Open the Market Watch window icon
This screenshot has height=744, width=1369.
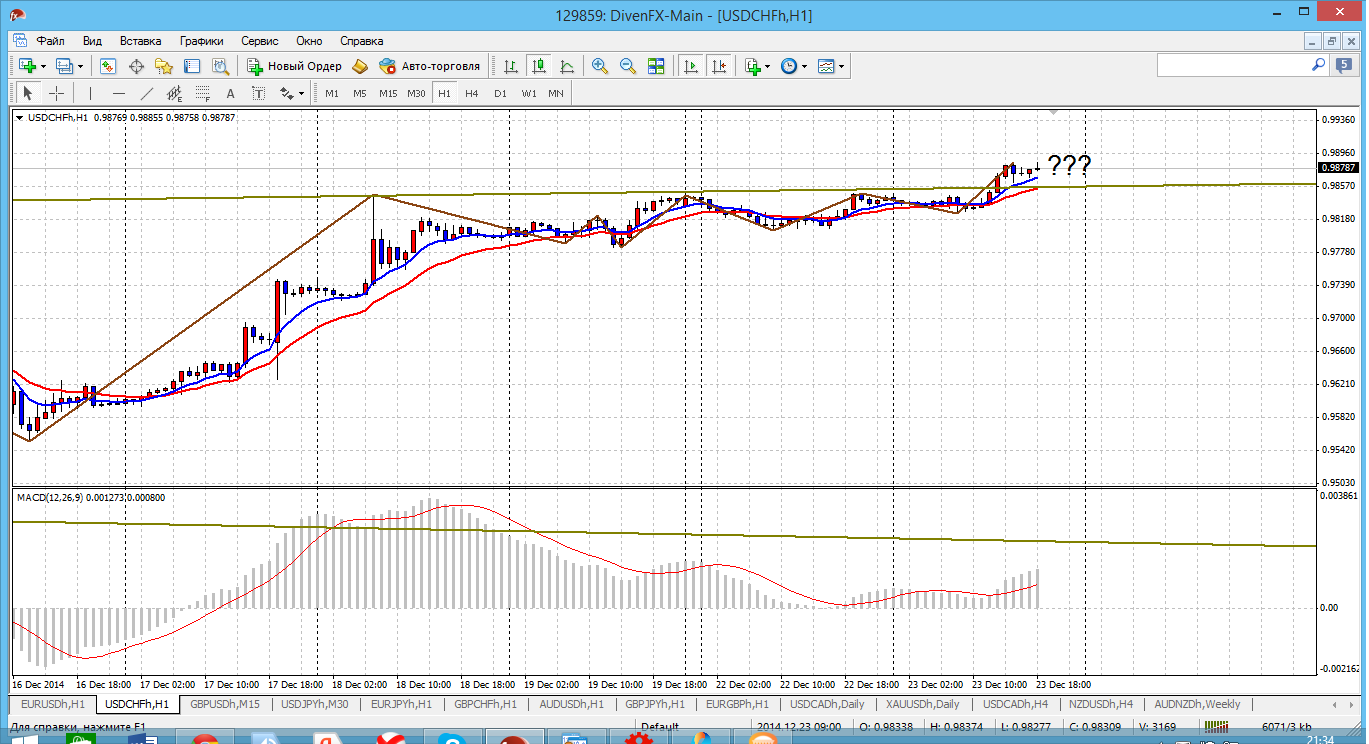coord(108,66)
